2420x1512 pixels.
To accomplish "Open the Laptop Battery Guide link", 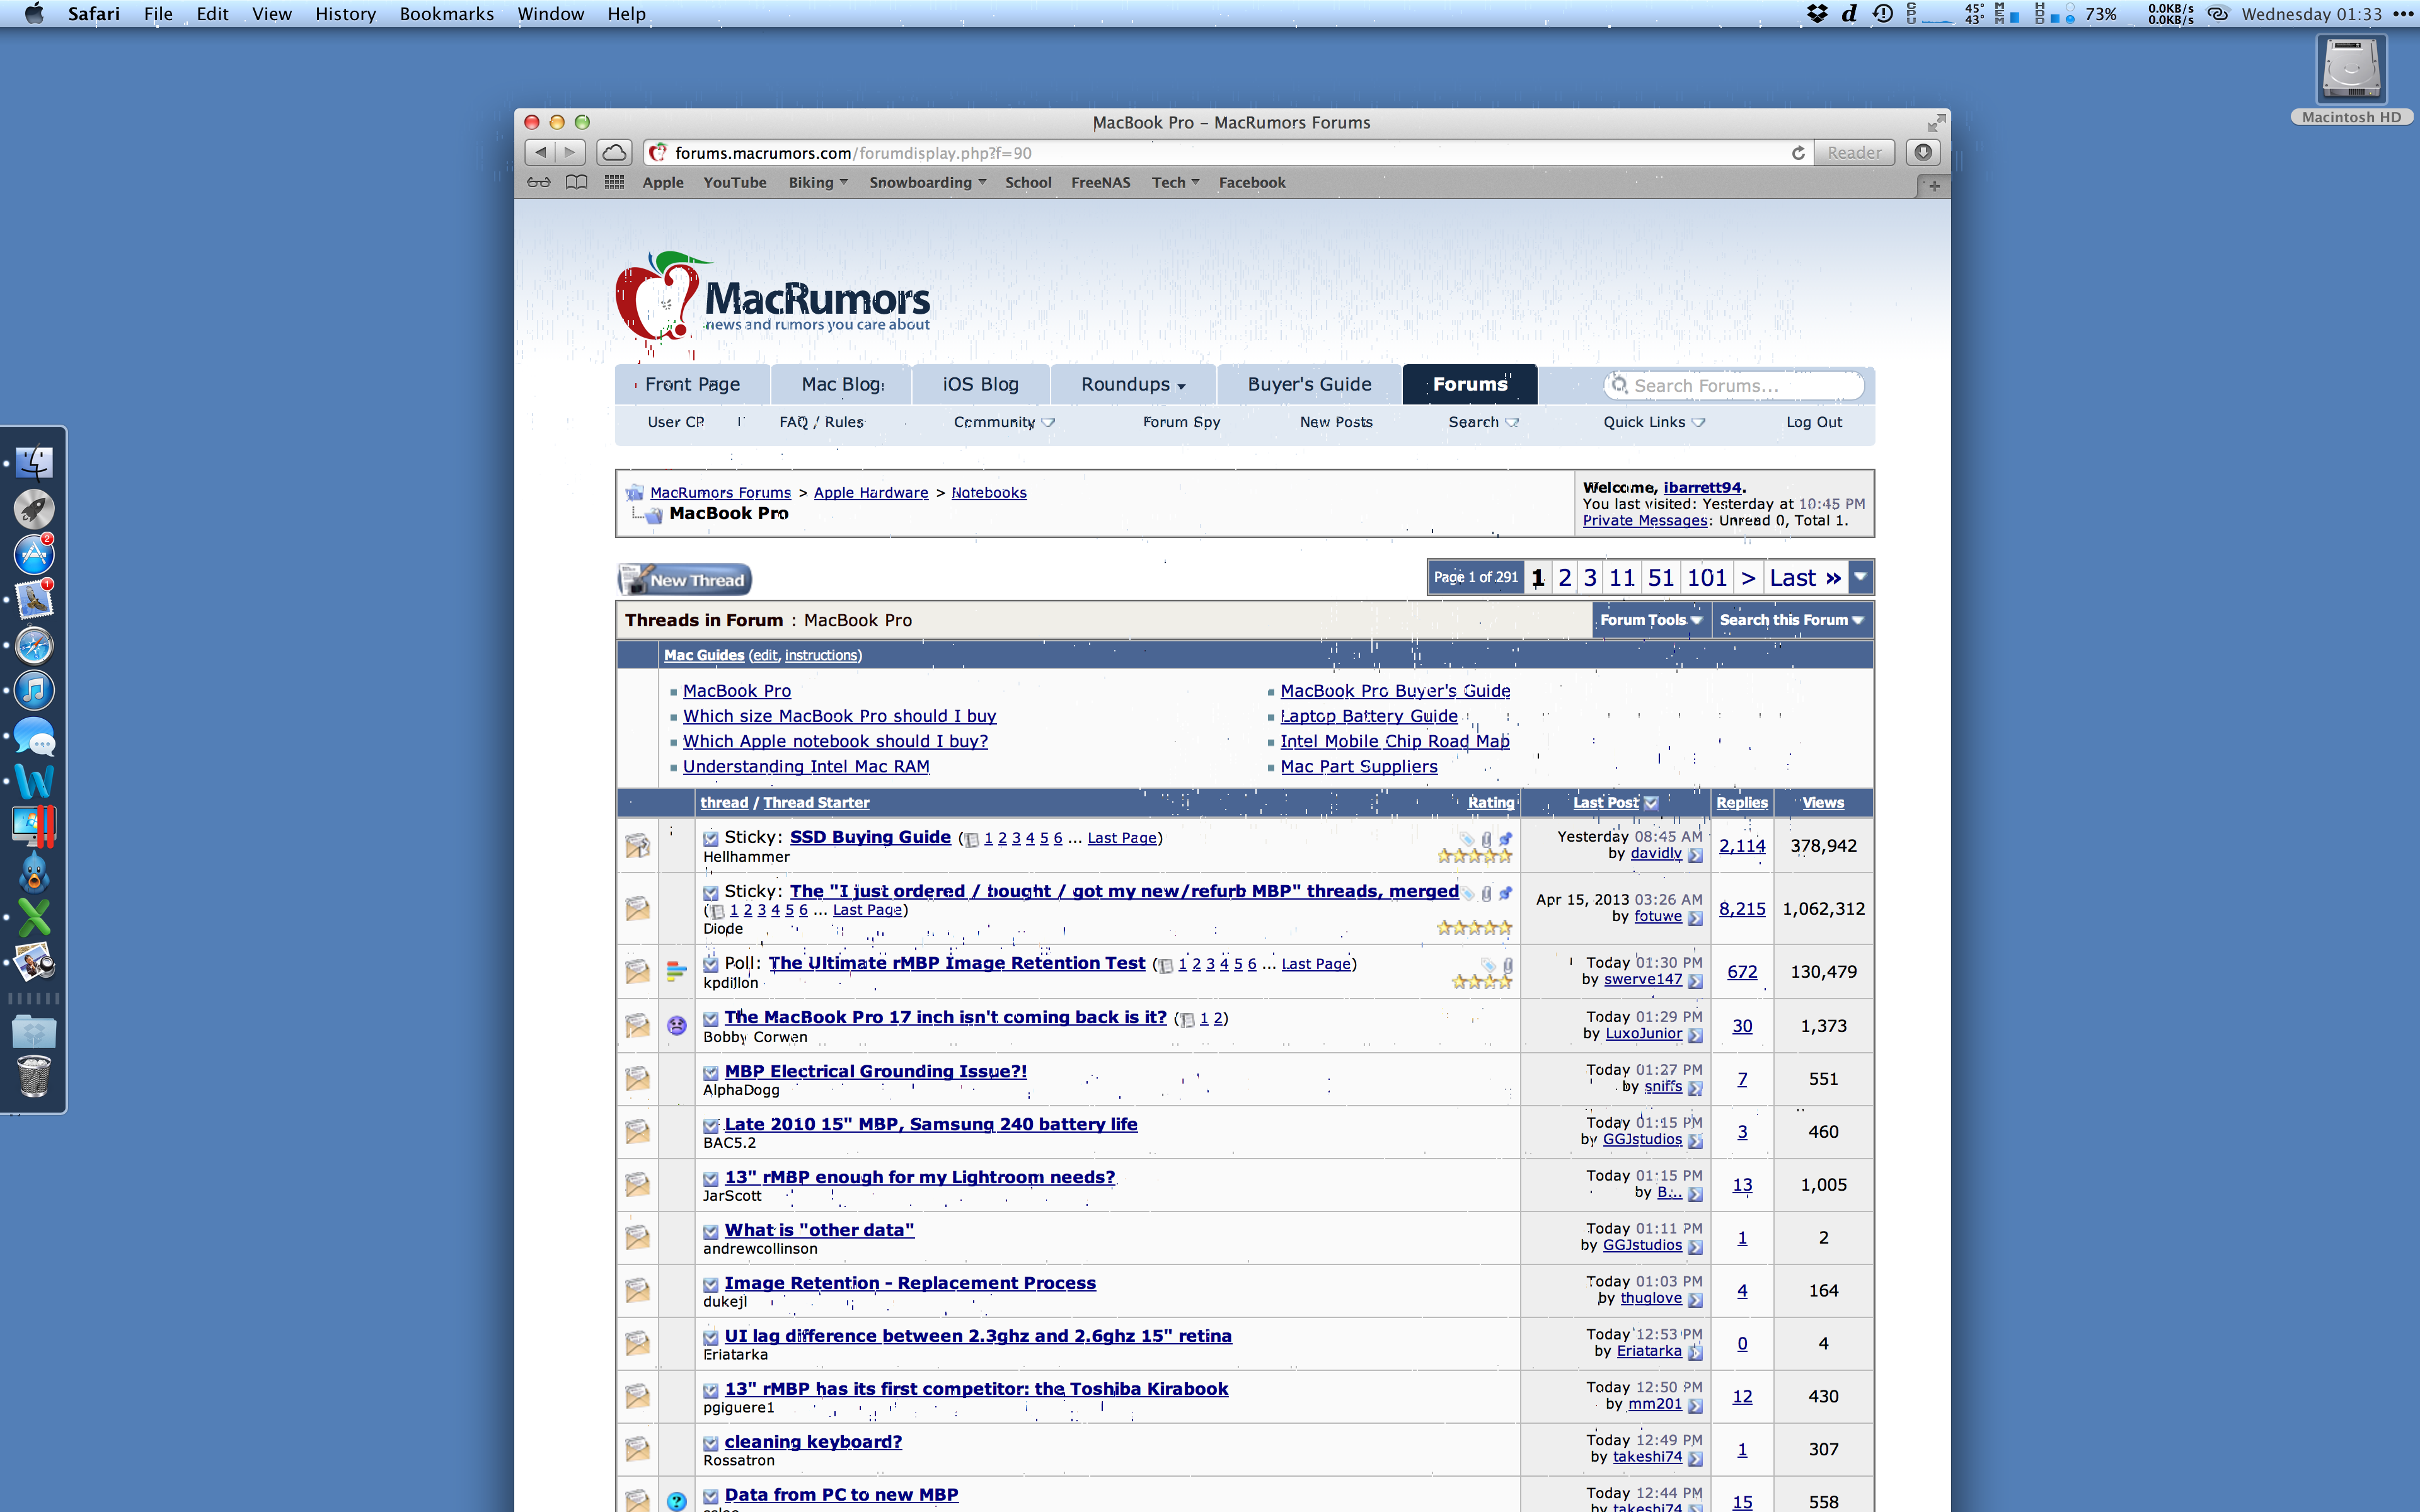I will [x=1368, y=716].
